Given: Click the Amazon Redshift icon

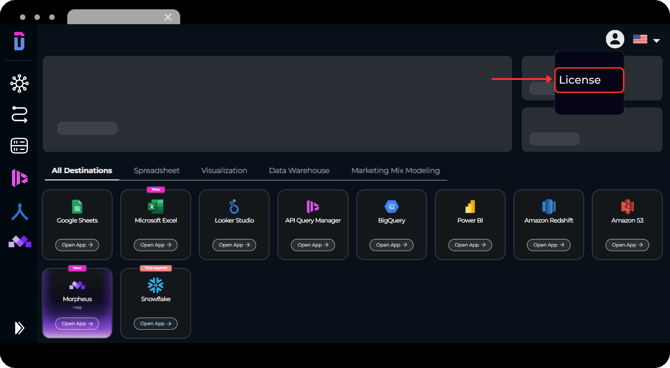Looking at the screenshot, I should (x=549, y=207).
